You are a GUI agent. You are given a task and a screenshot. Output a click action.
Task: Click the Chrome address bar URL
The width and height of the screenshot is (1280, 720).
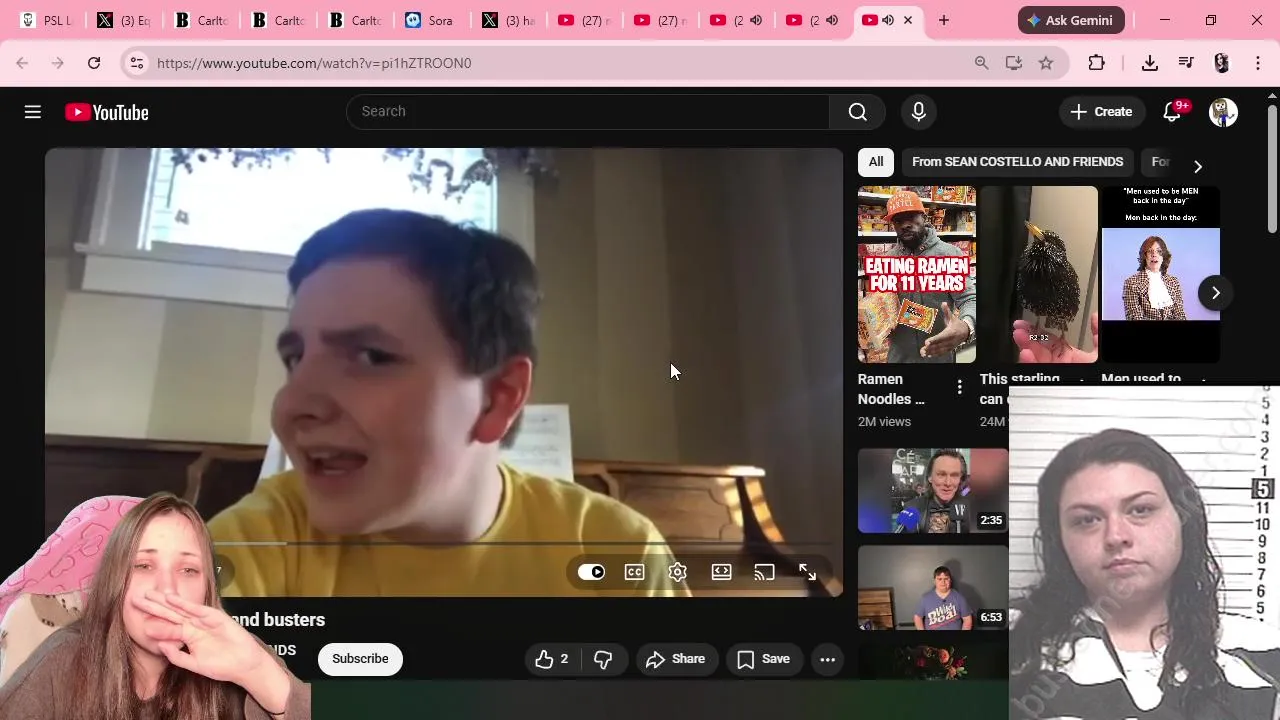coord(314,63)
